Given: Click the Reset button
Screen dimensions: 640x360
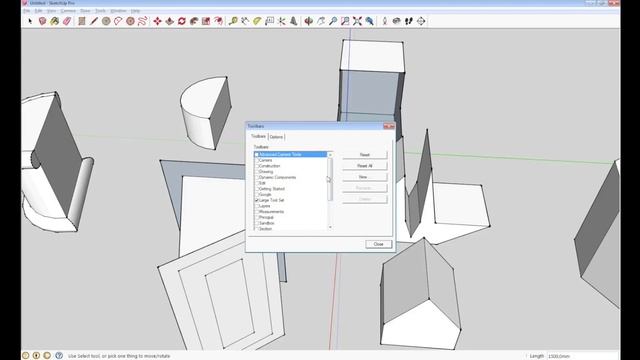Looking at the screenshot, I should [x=364, y=155].
